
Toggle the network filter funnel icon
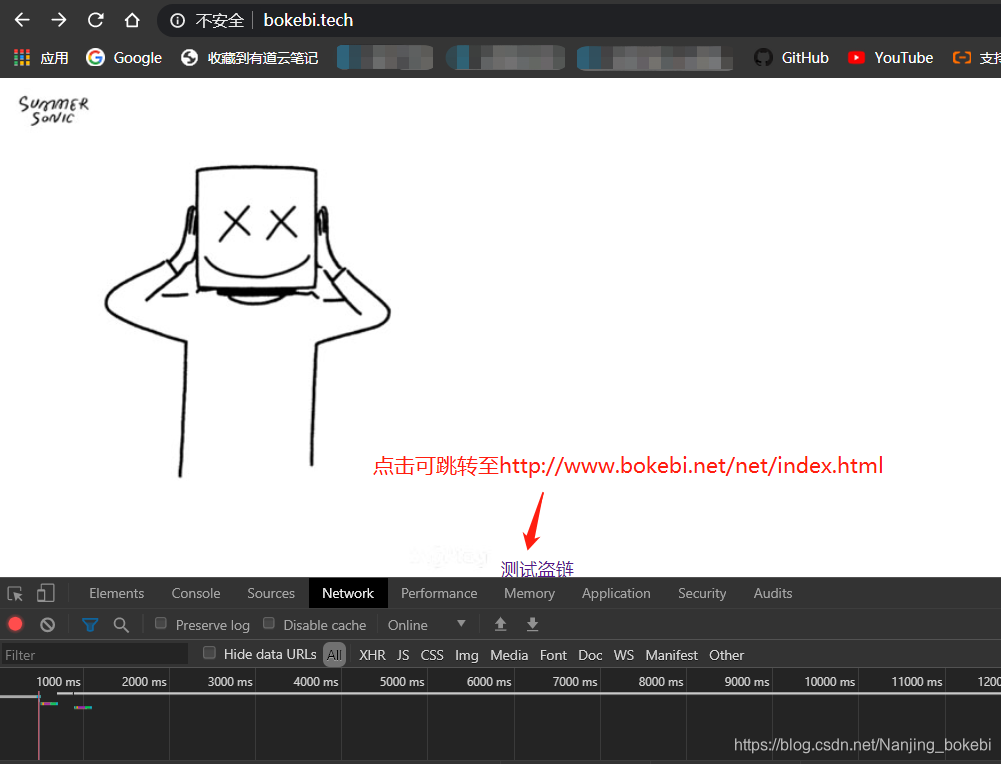[x=90, y=625]
